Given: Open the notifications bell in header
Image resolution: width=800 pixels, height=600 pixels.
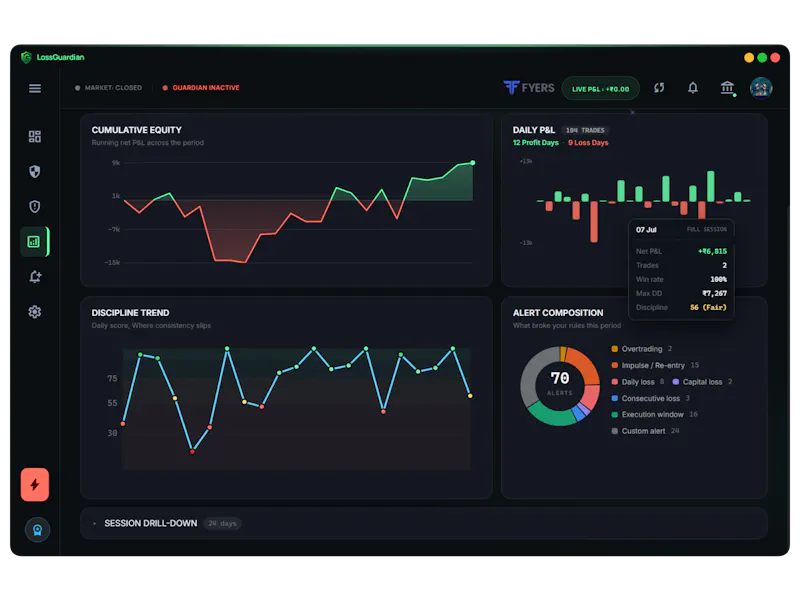Looking at the screenshot, I should click(x=693, y=88).
